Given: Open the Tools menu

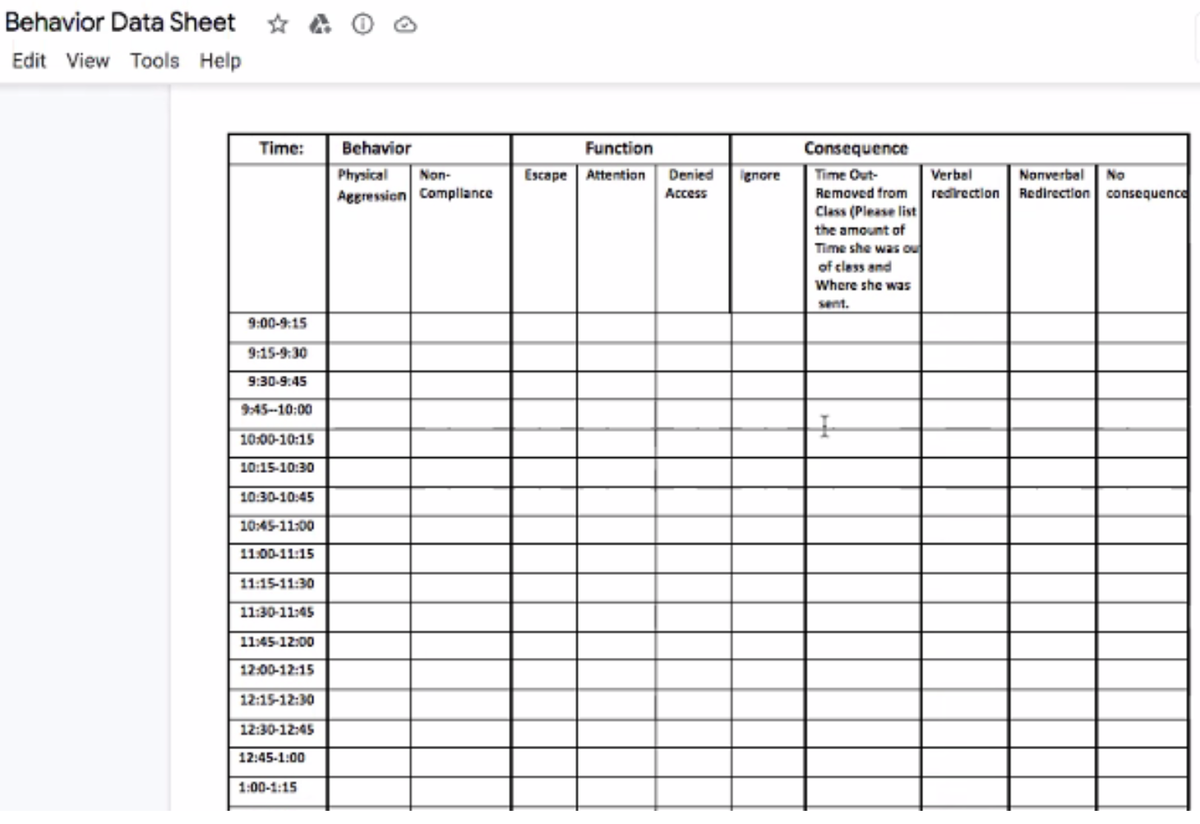Looking at the screenshot, I should 154,61.
